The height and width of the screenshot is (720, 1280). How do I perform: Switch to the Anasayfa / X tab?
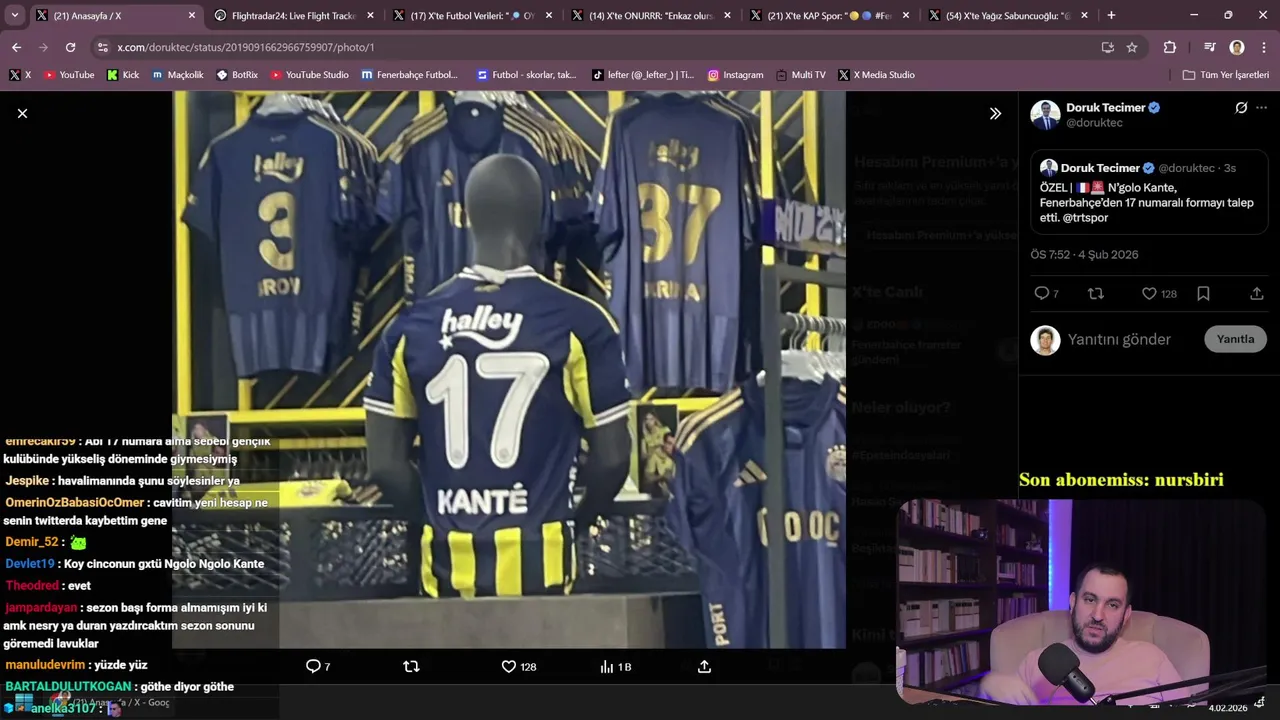point(115,16)
